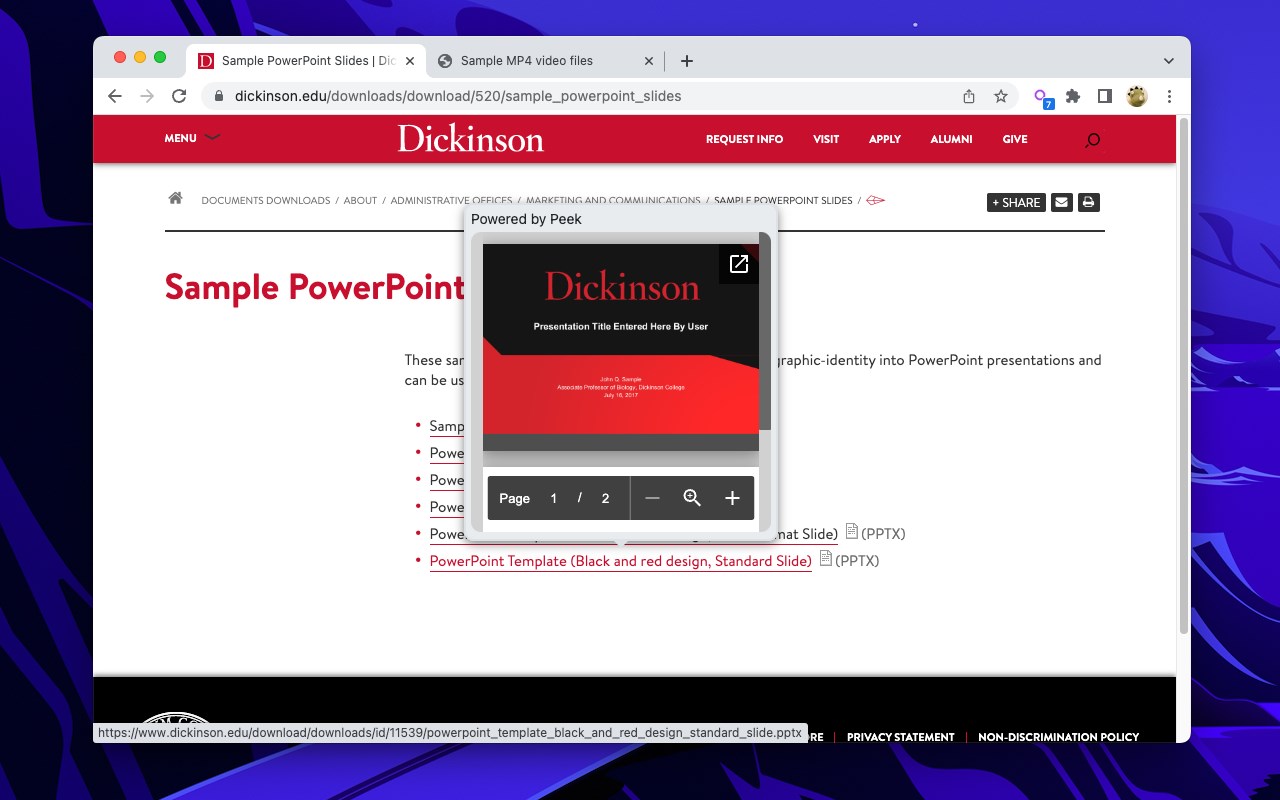Print this page using printer icon
This screenshot has width=1280, height=800.
1089,202
